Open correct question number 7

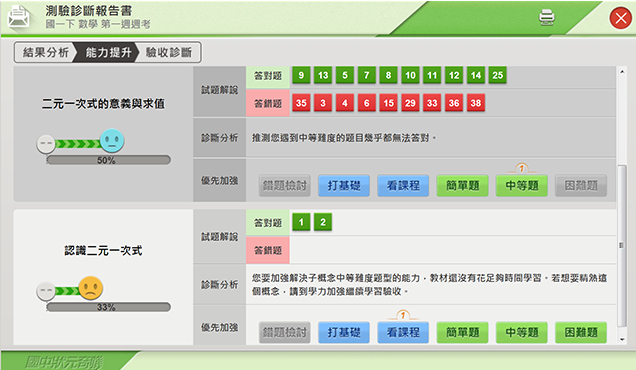coord(367,75)
